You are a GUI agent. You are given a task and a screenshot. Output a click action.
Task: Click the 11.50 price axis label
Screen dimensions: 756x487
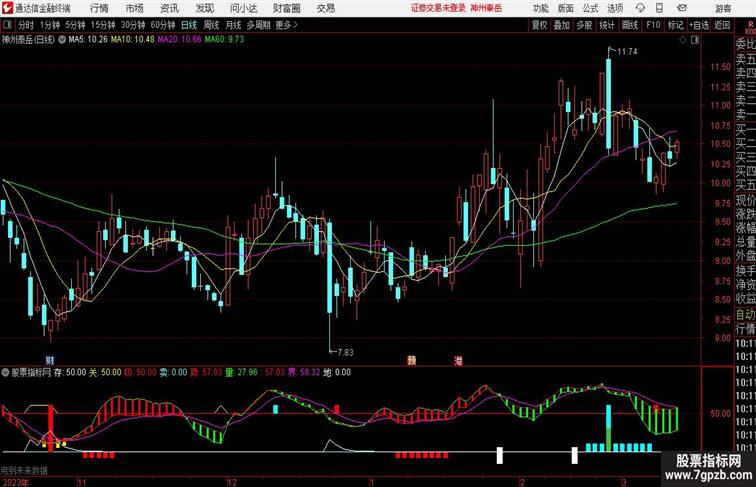point(720,67)
